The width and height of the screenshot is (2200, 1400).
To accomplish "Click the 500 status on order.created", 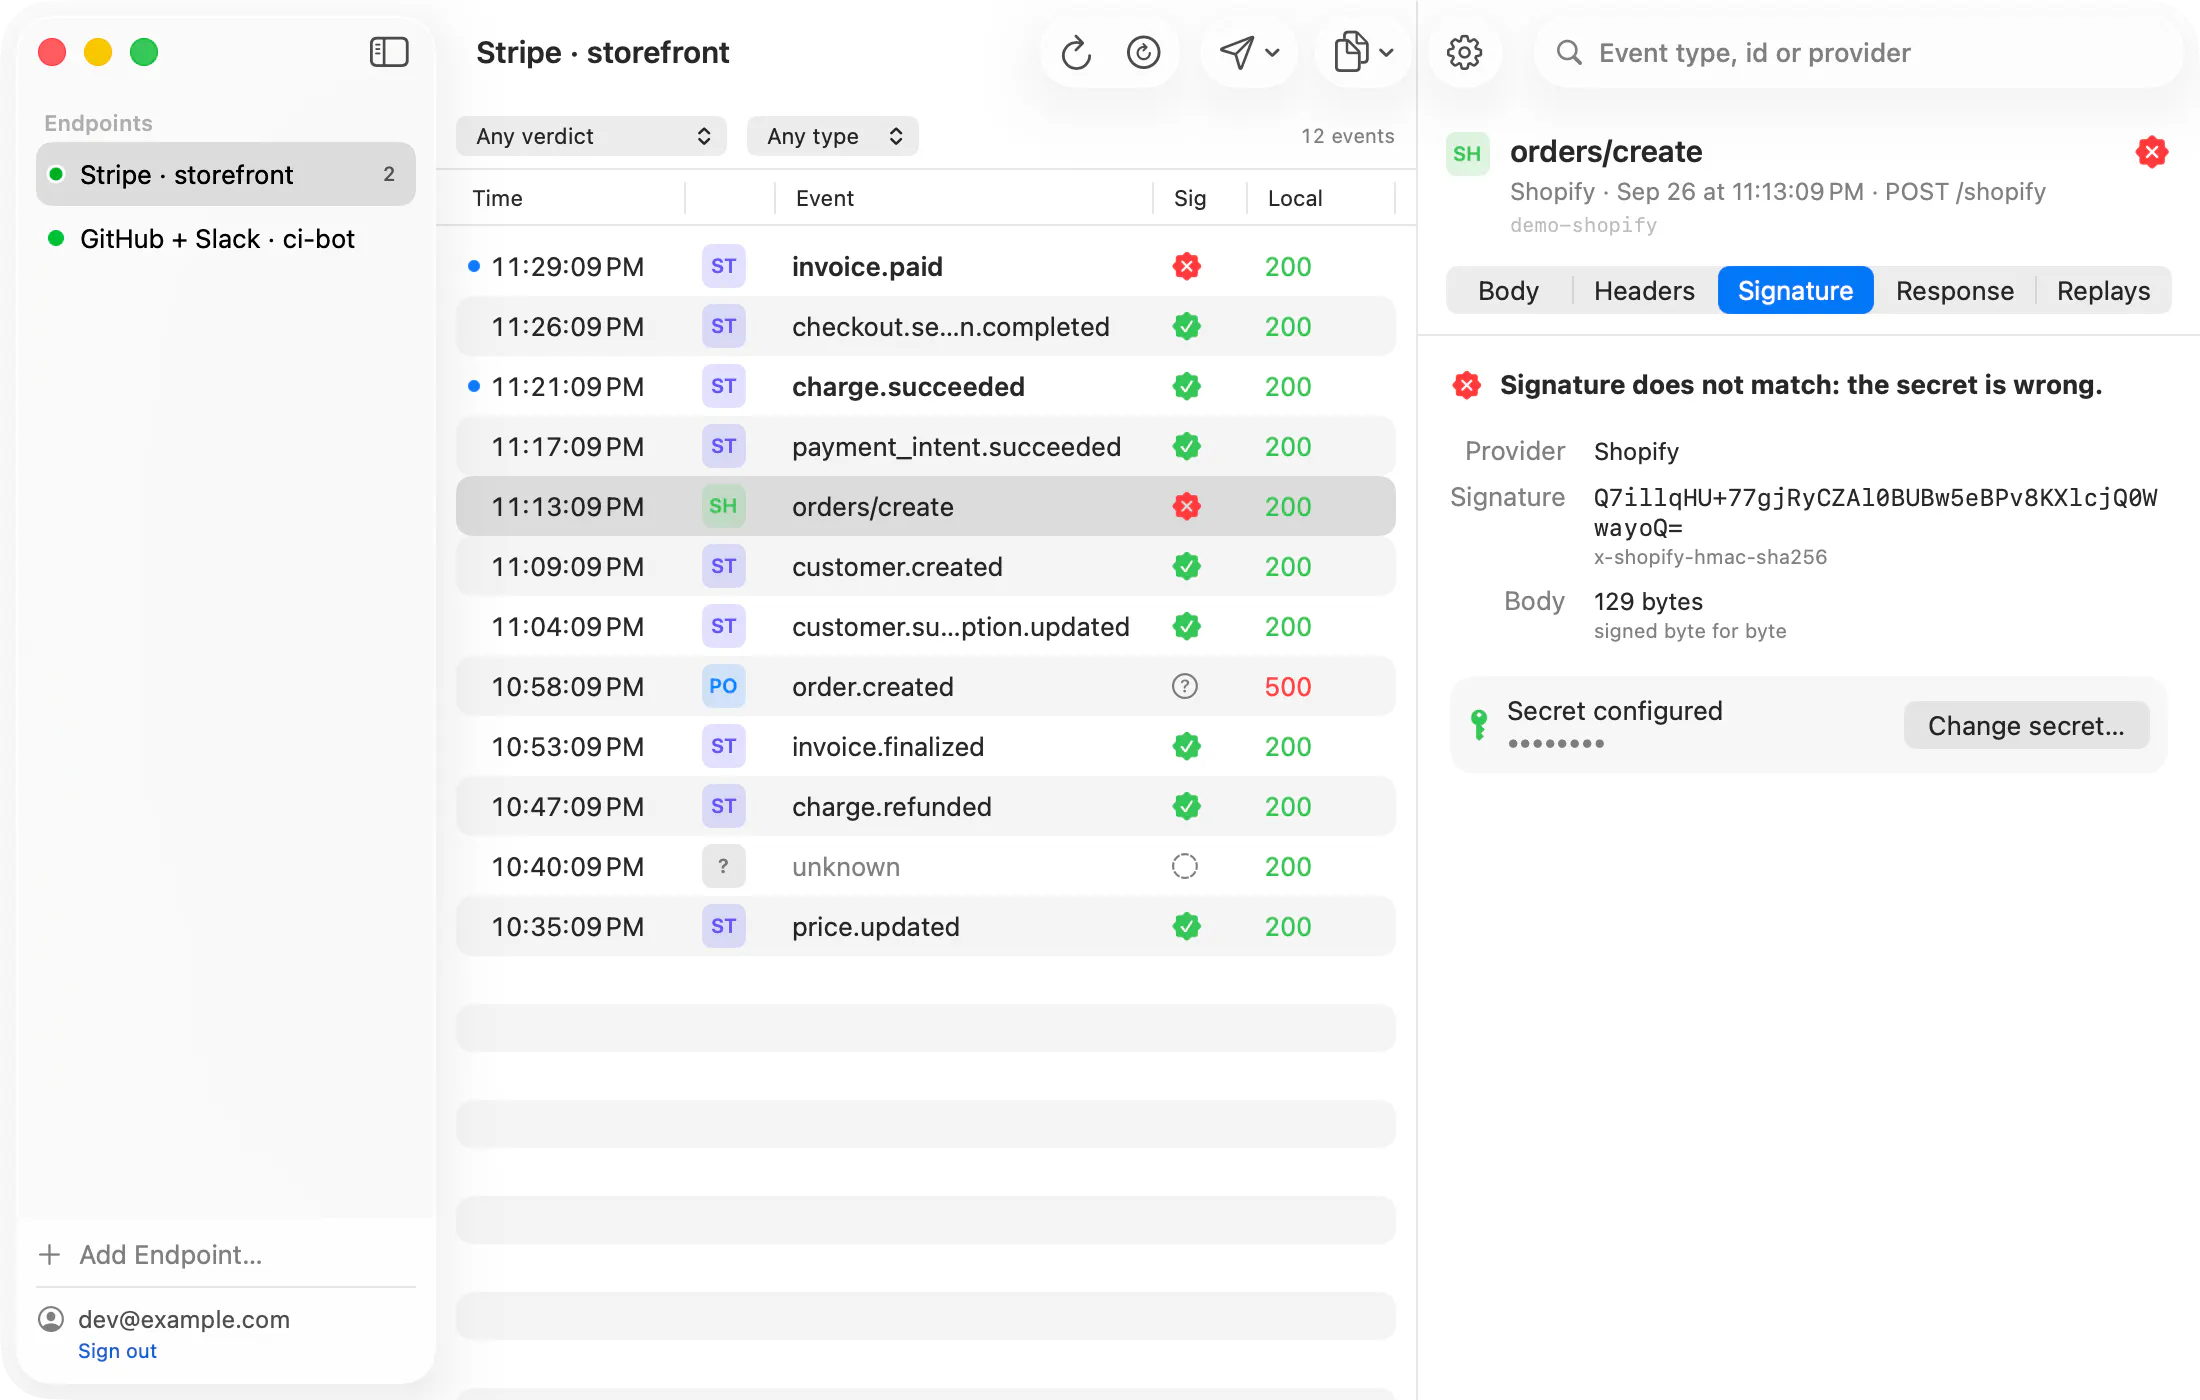I will (x=1287, y=686).
